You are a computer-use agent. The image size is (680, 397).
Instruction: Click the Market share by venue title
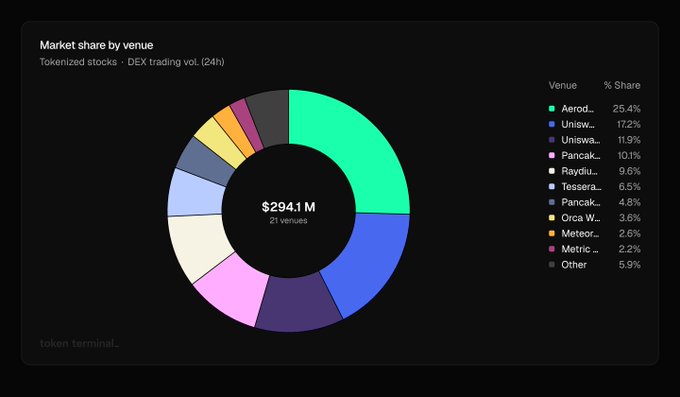pyautogui.click(x=96, y=45)
